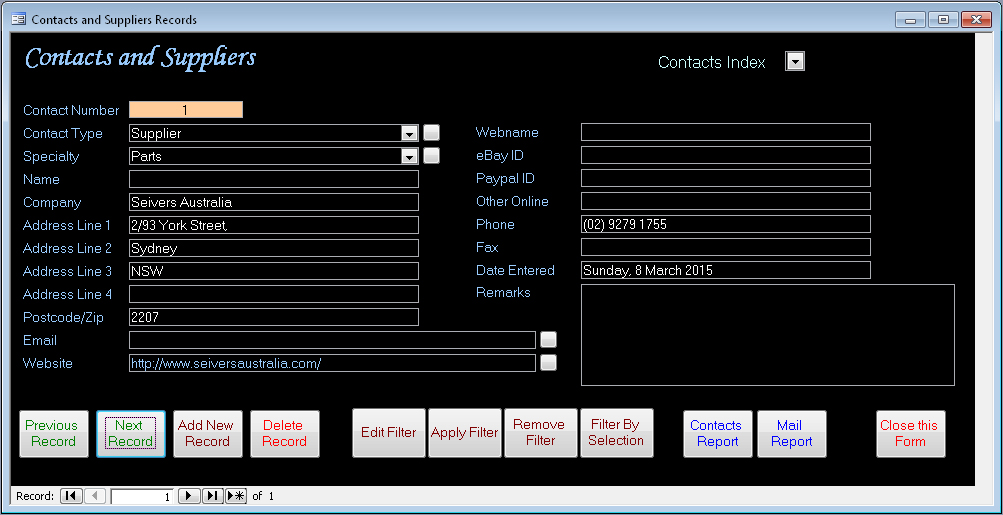Open the Mail Report
The width and height of the screenshot is (1003, 515).
[792, 434]
